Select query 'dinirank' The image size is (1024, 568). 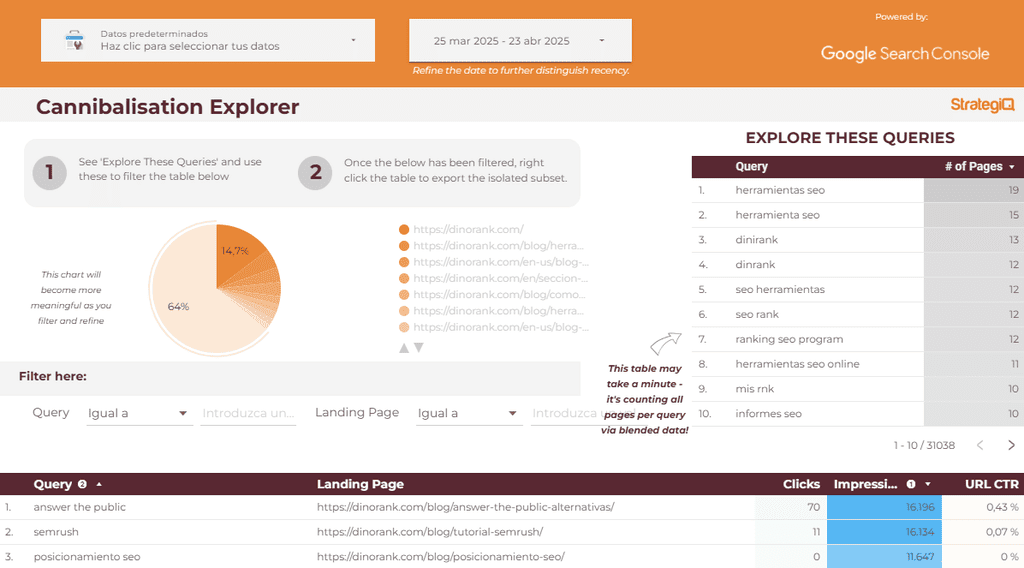(756, 240)
